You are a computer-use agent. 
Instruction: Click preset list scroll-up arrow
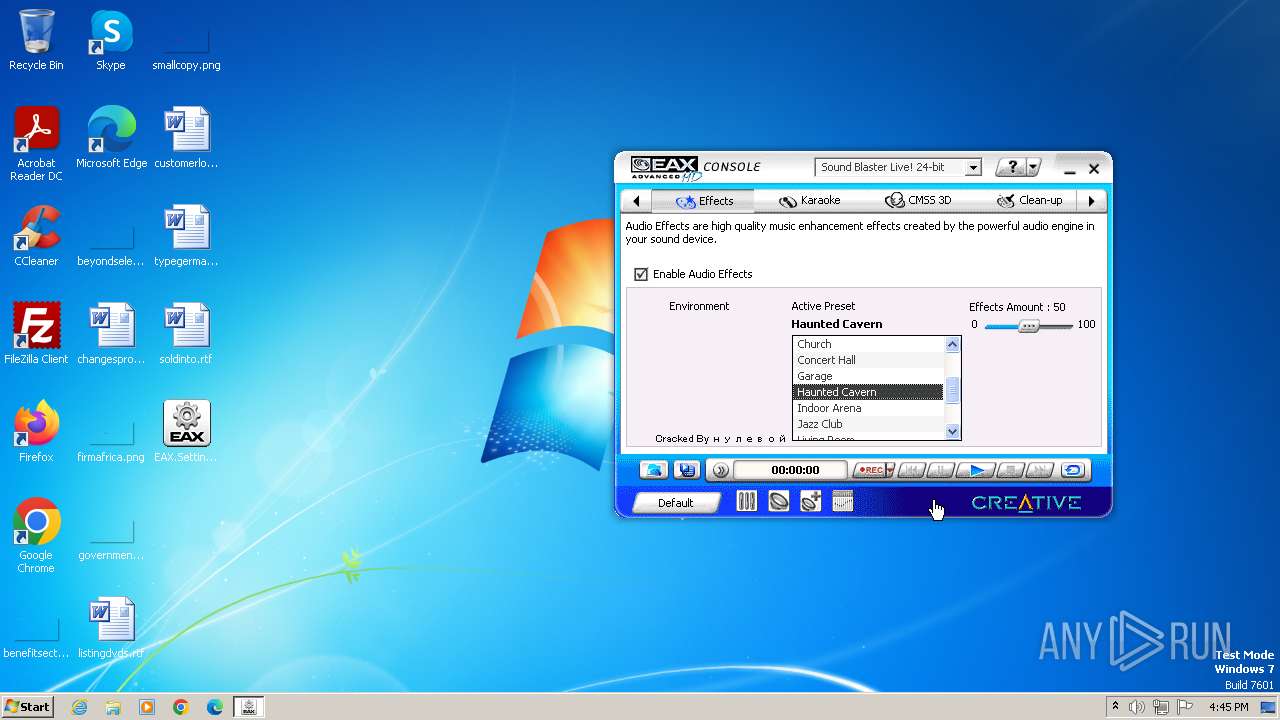[x=952, y=345]
